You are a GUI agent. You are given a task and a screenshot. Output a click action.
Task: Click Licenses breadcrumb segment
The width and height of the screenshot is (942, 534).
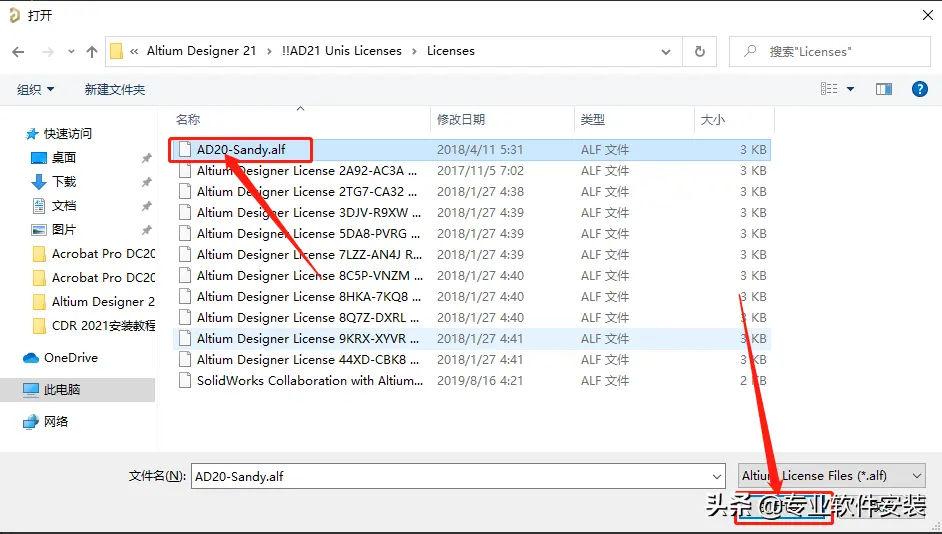(451, 51)
